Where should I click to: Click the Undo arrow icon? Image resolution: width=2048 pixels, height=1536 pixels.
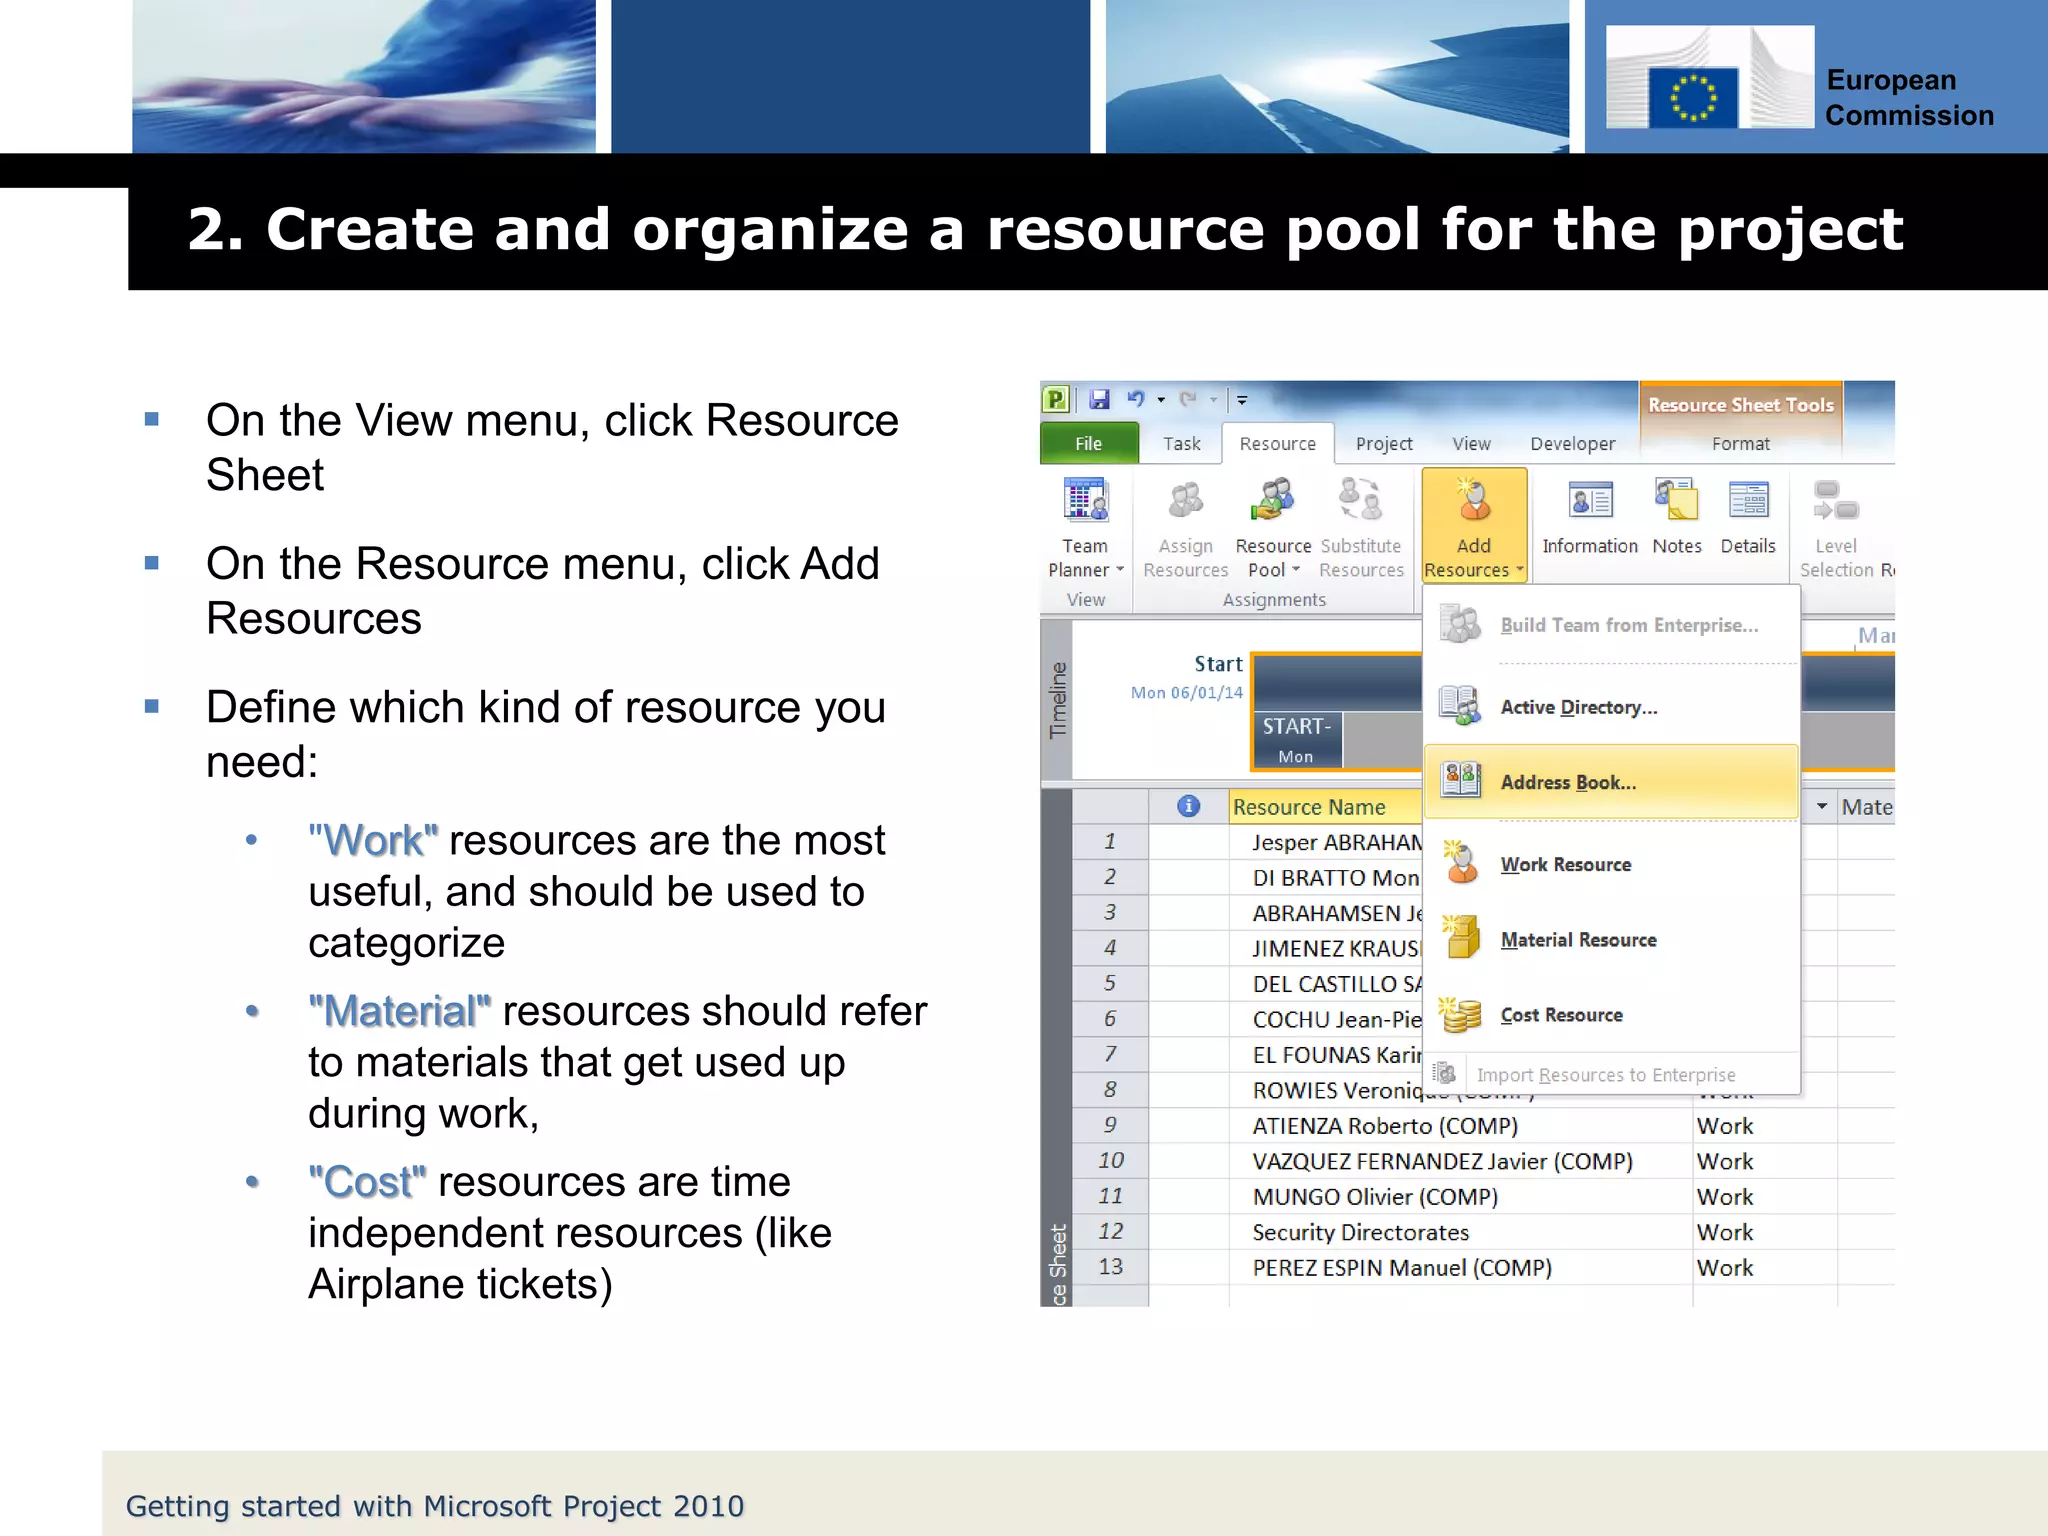click(1135, 399)
